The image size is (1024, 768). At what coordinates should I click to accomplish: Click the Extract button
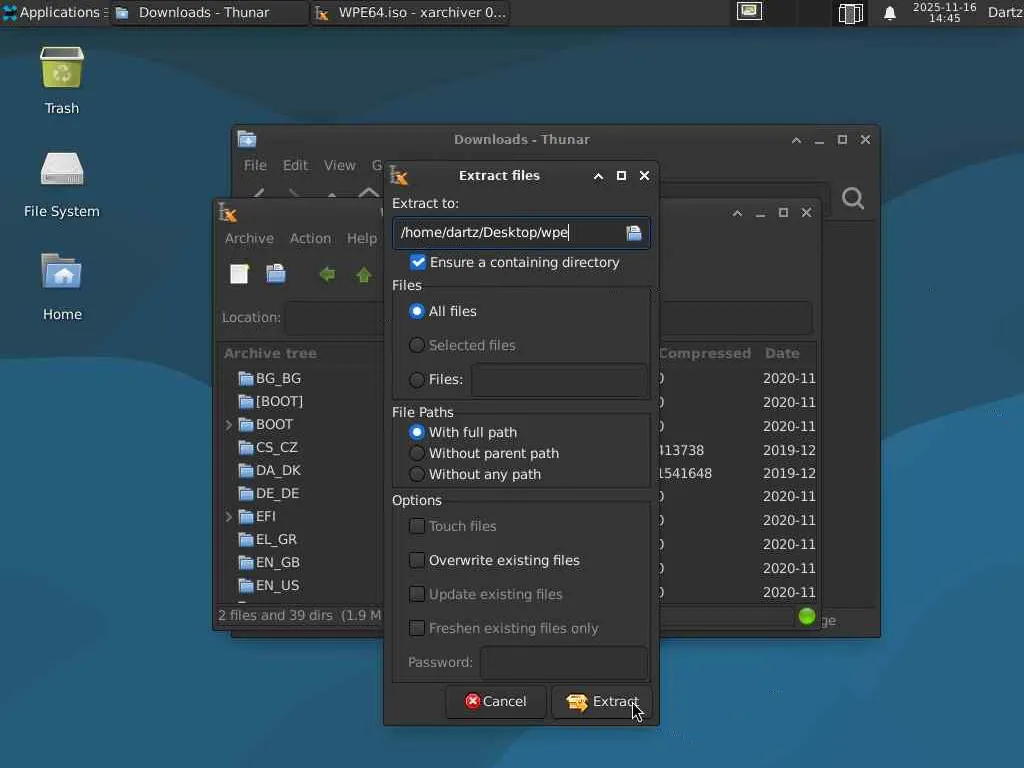pyautogui.click(x=601, y=702)
